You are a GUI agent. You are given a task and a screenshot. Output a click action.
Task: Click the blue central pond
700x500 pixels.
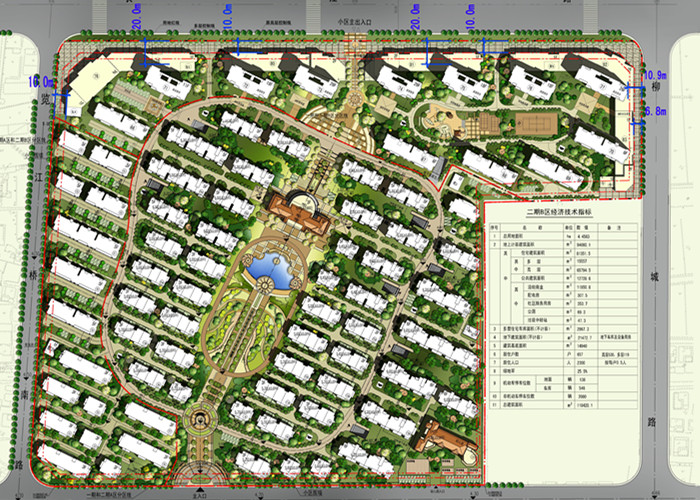(x=270, y=270)
